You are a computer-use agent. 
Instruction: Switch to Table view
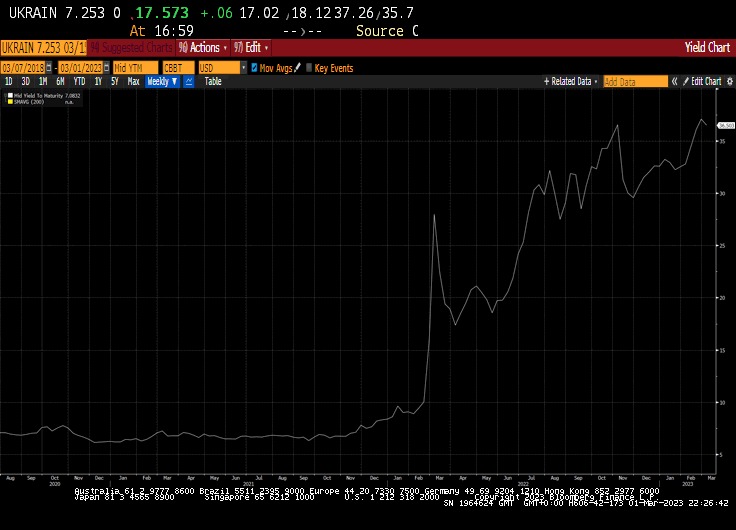(x=213, y=82)
